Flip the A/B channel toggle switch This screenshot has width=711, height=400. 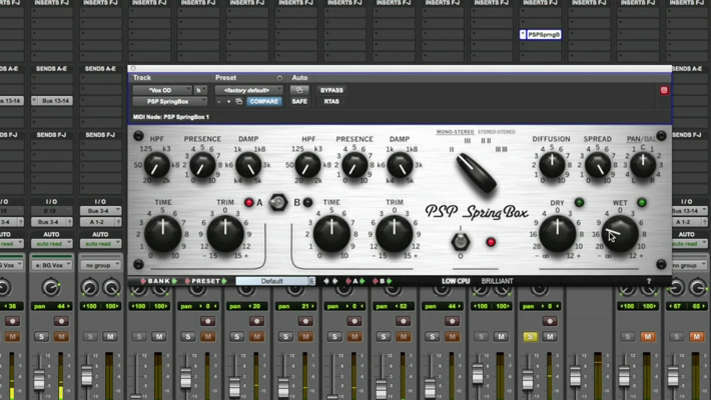tap(278, 202)
